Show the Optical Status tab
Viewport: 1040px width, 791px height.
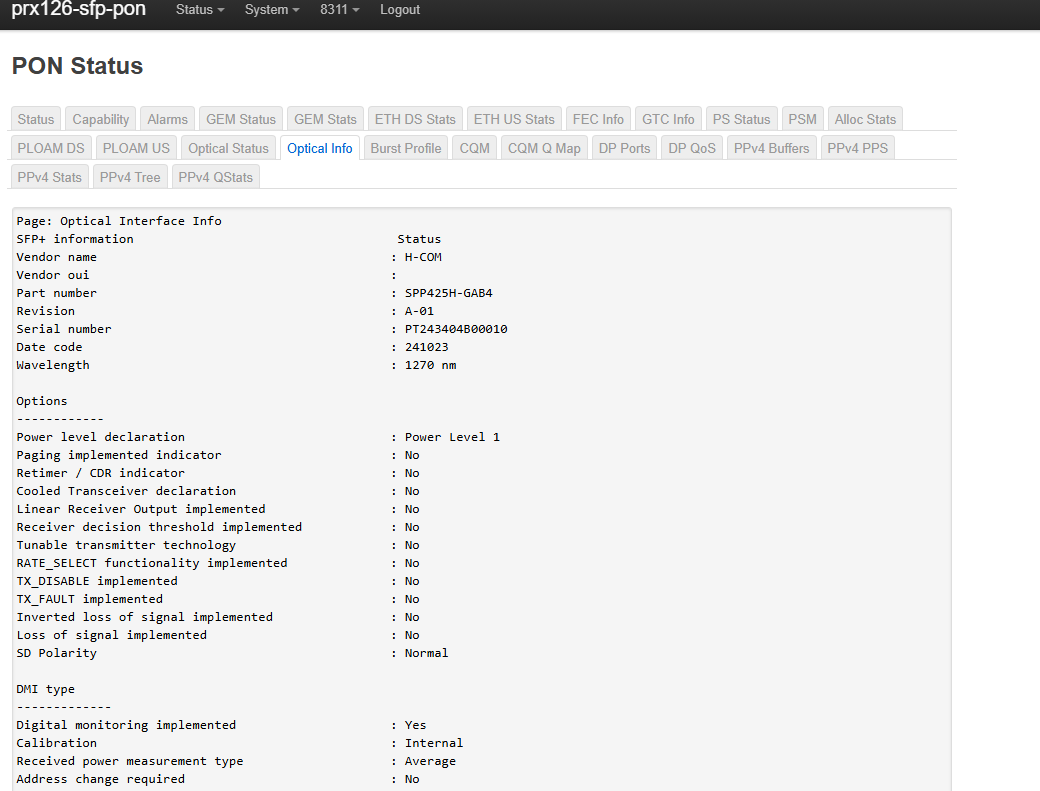pos(228,148)
